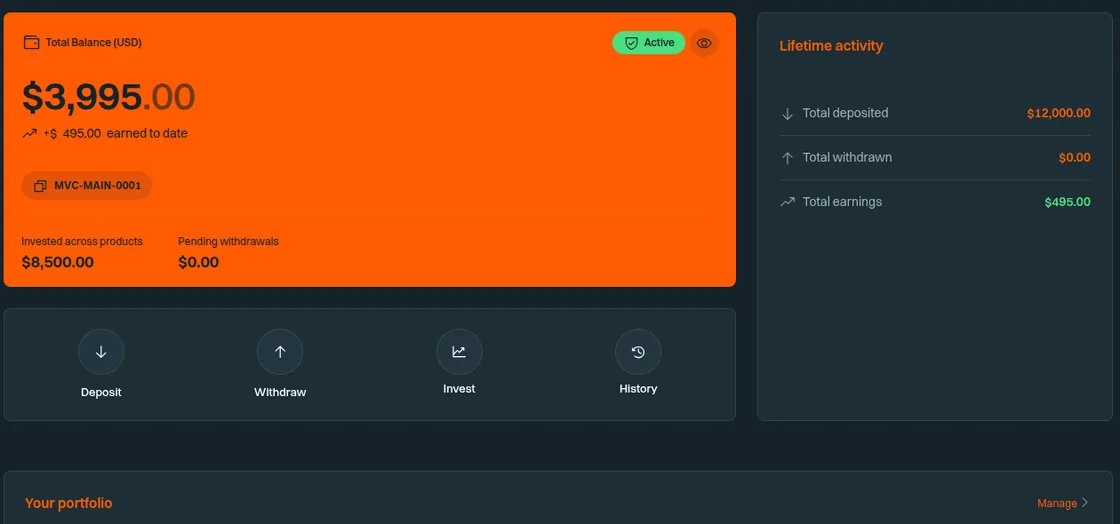This screenshot has height=524, width=1120.
Task: Select the Invest label
Action: (459, 389)
